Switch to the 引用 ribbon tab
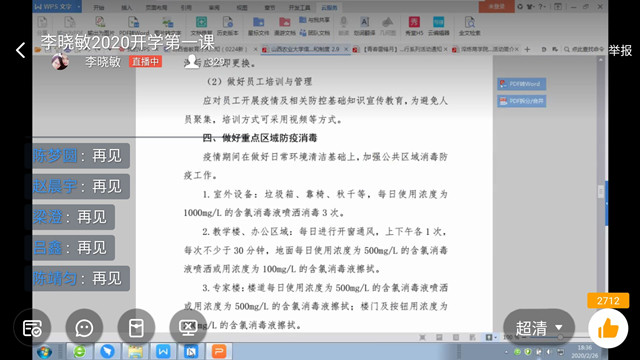The width and height of the screenshot is (640, 360). pyautogui.click(x=186, y=7)
